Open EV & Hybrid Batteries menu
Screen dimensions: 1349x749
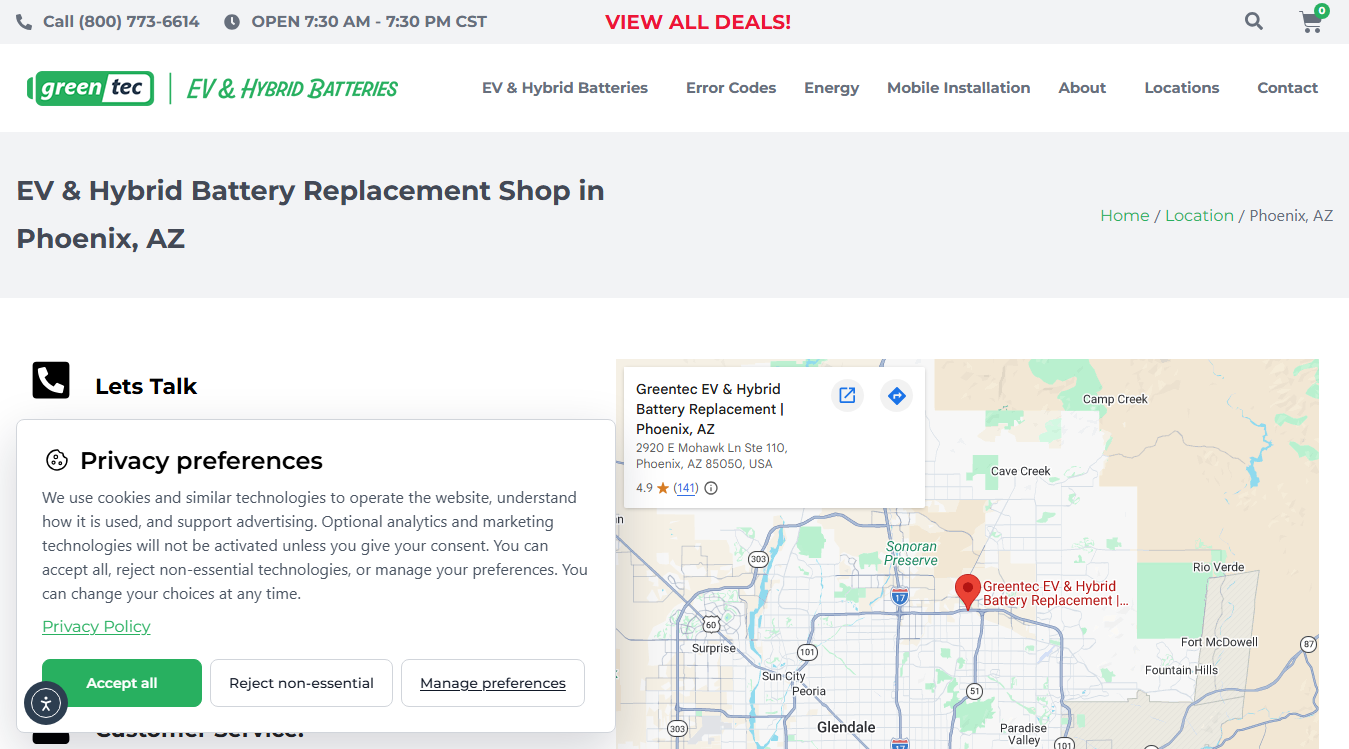click(x=565, y=88)
